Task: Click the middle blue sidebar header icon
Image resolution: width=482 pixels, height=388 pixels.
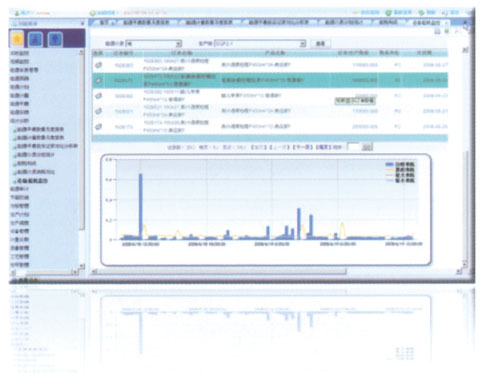Action: pyautogui.click(x=36, y=39)
